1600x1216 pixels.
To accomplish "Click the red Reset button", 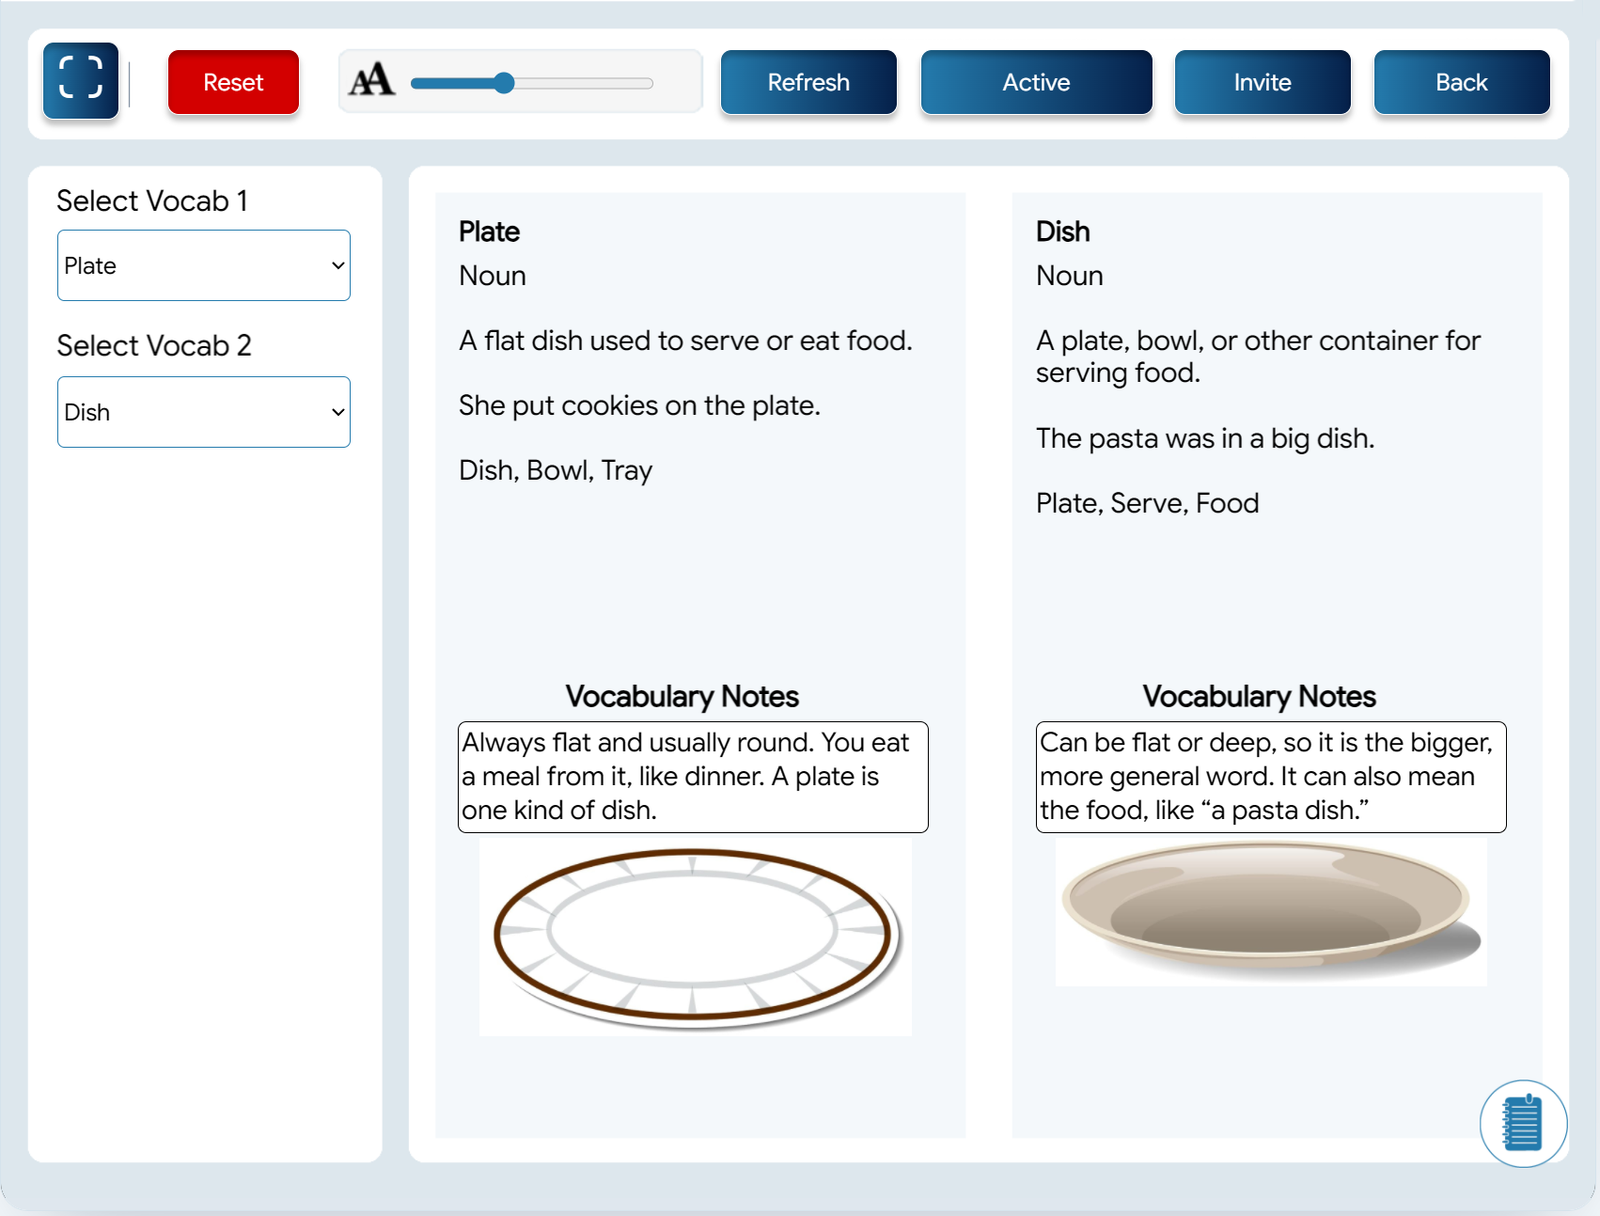I will (x=233, y=82).
